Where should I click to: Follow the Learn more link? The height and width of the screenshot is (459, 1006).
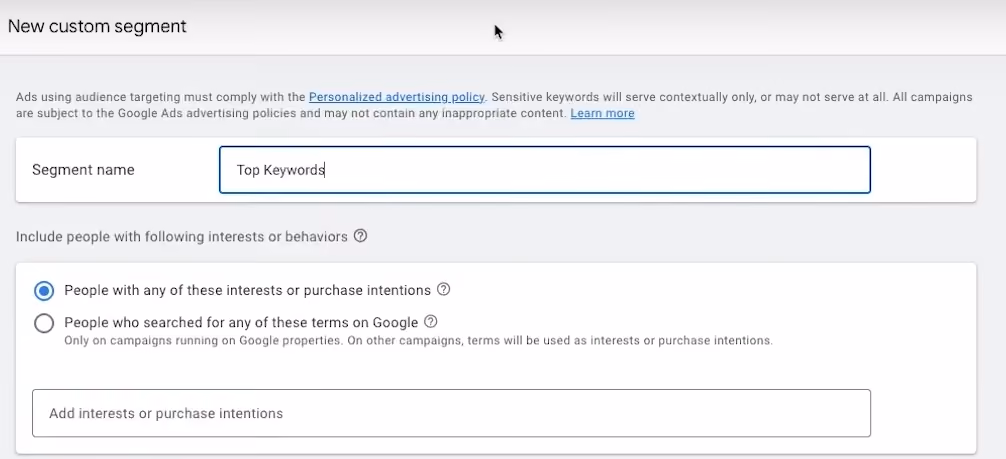tap(602, 114)
